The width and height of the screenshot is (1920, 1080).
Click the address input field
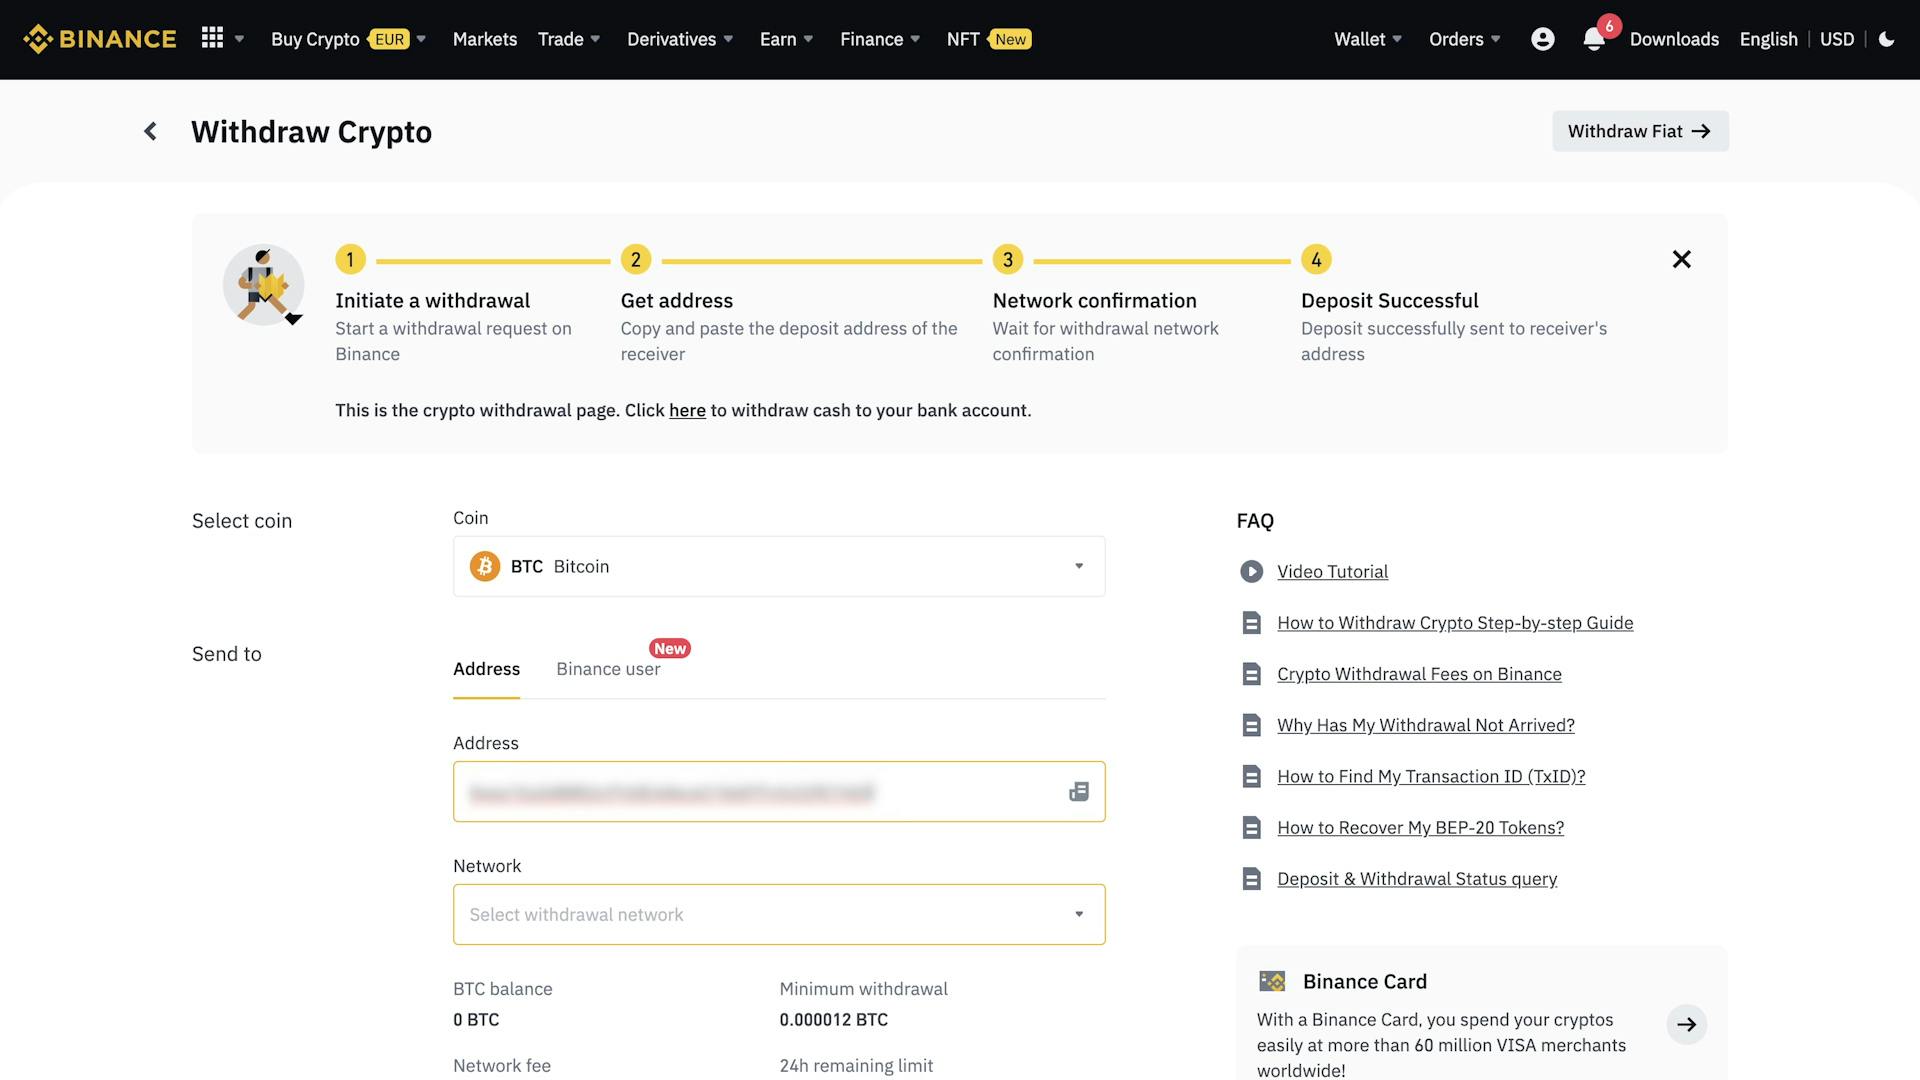[778, 791]
